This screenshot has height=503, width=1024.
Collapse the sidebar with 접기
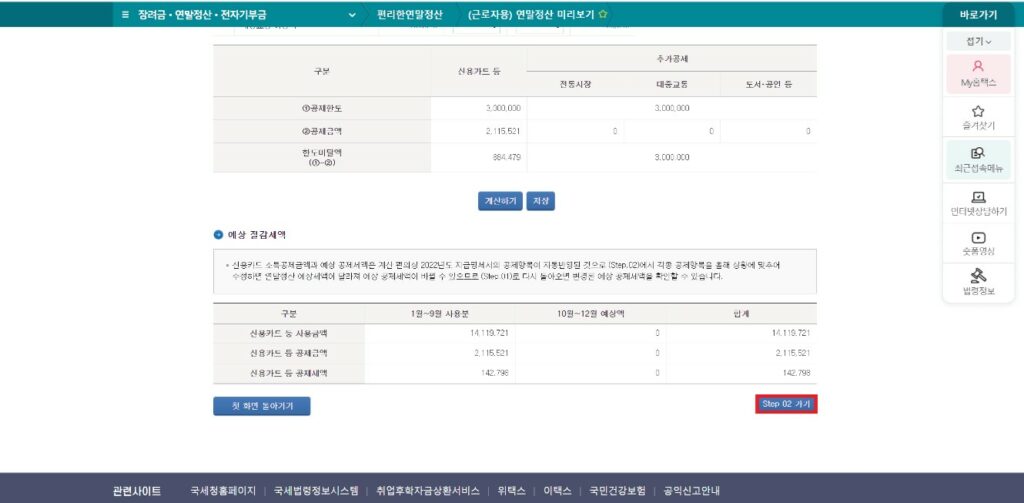(978, 42)
